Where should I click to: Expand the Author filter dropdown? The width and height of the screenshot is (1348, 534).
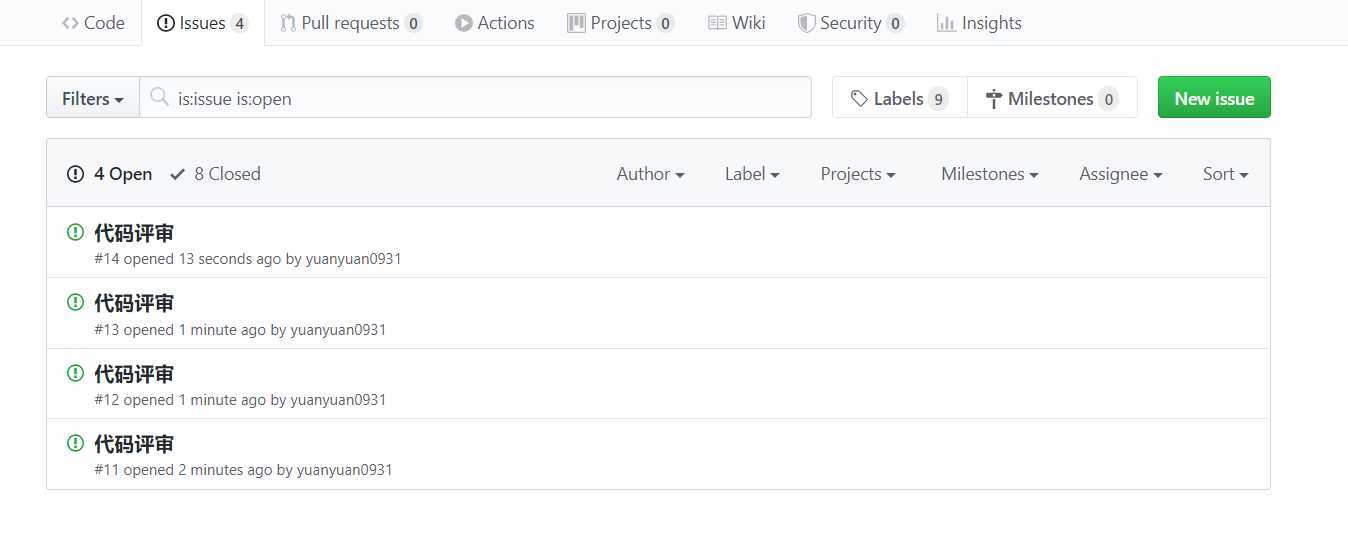coord(650,174)
